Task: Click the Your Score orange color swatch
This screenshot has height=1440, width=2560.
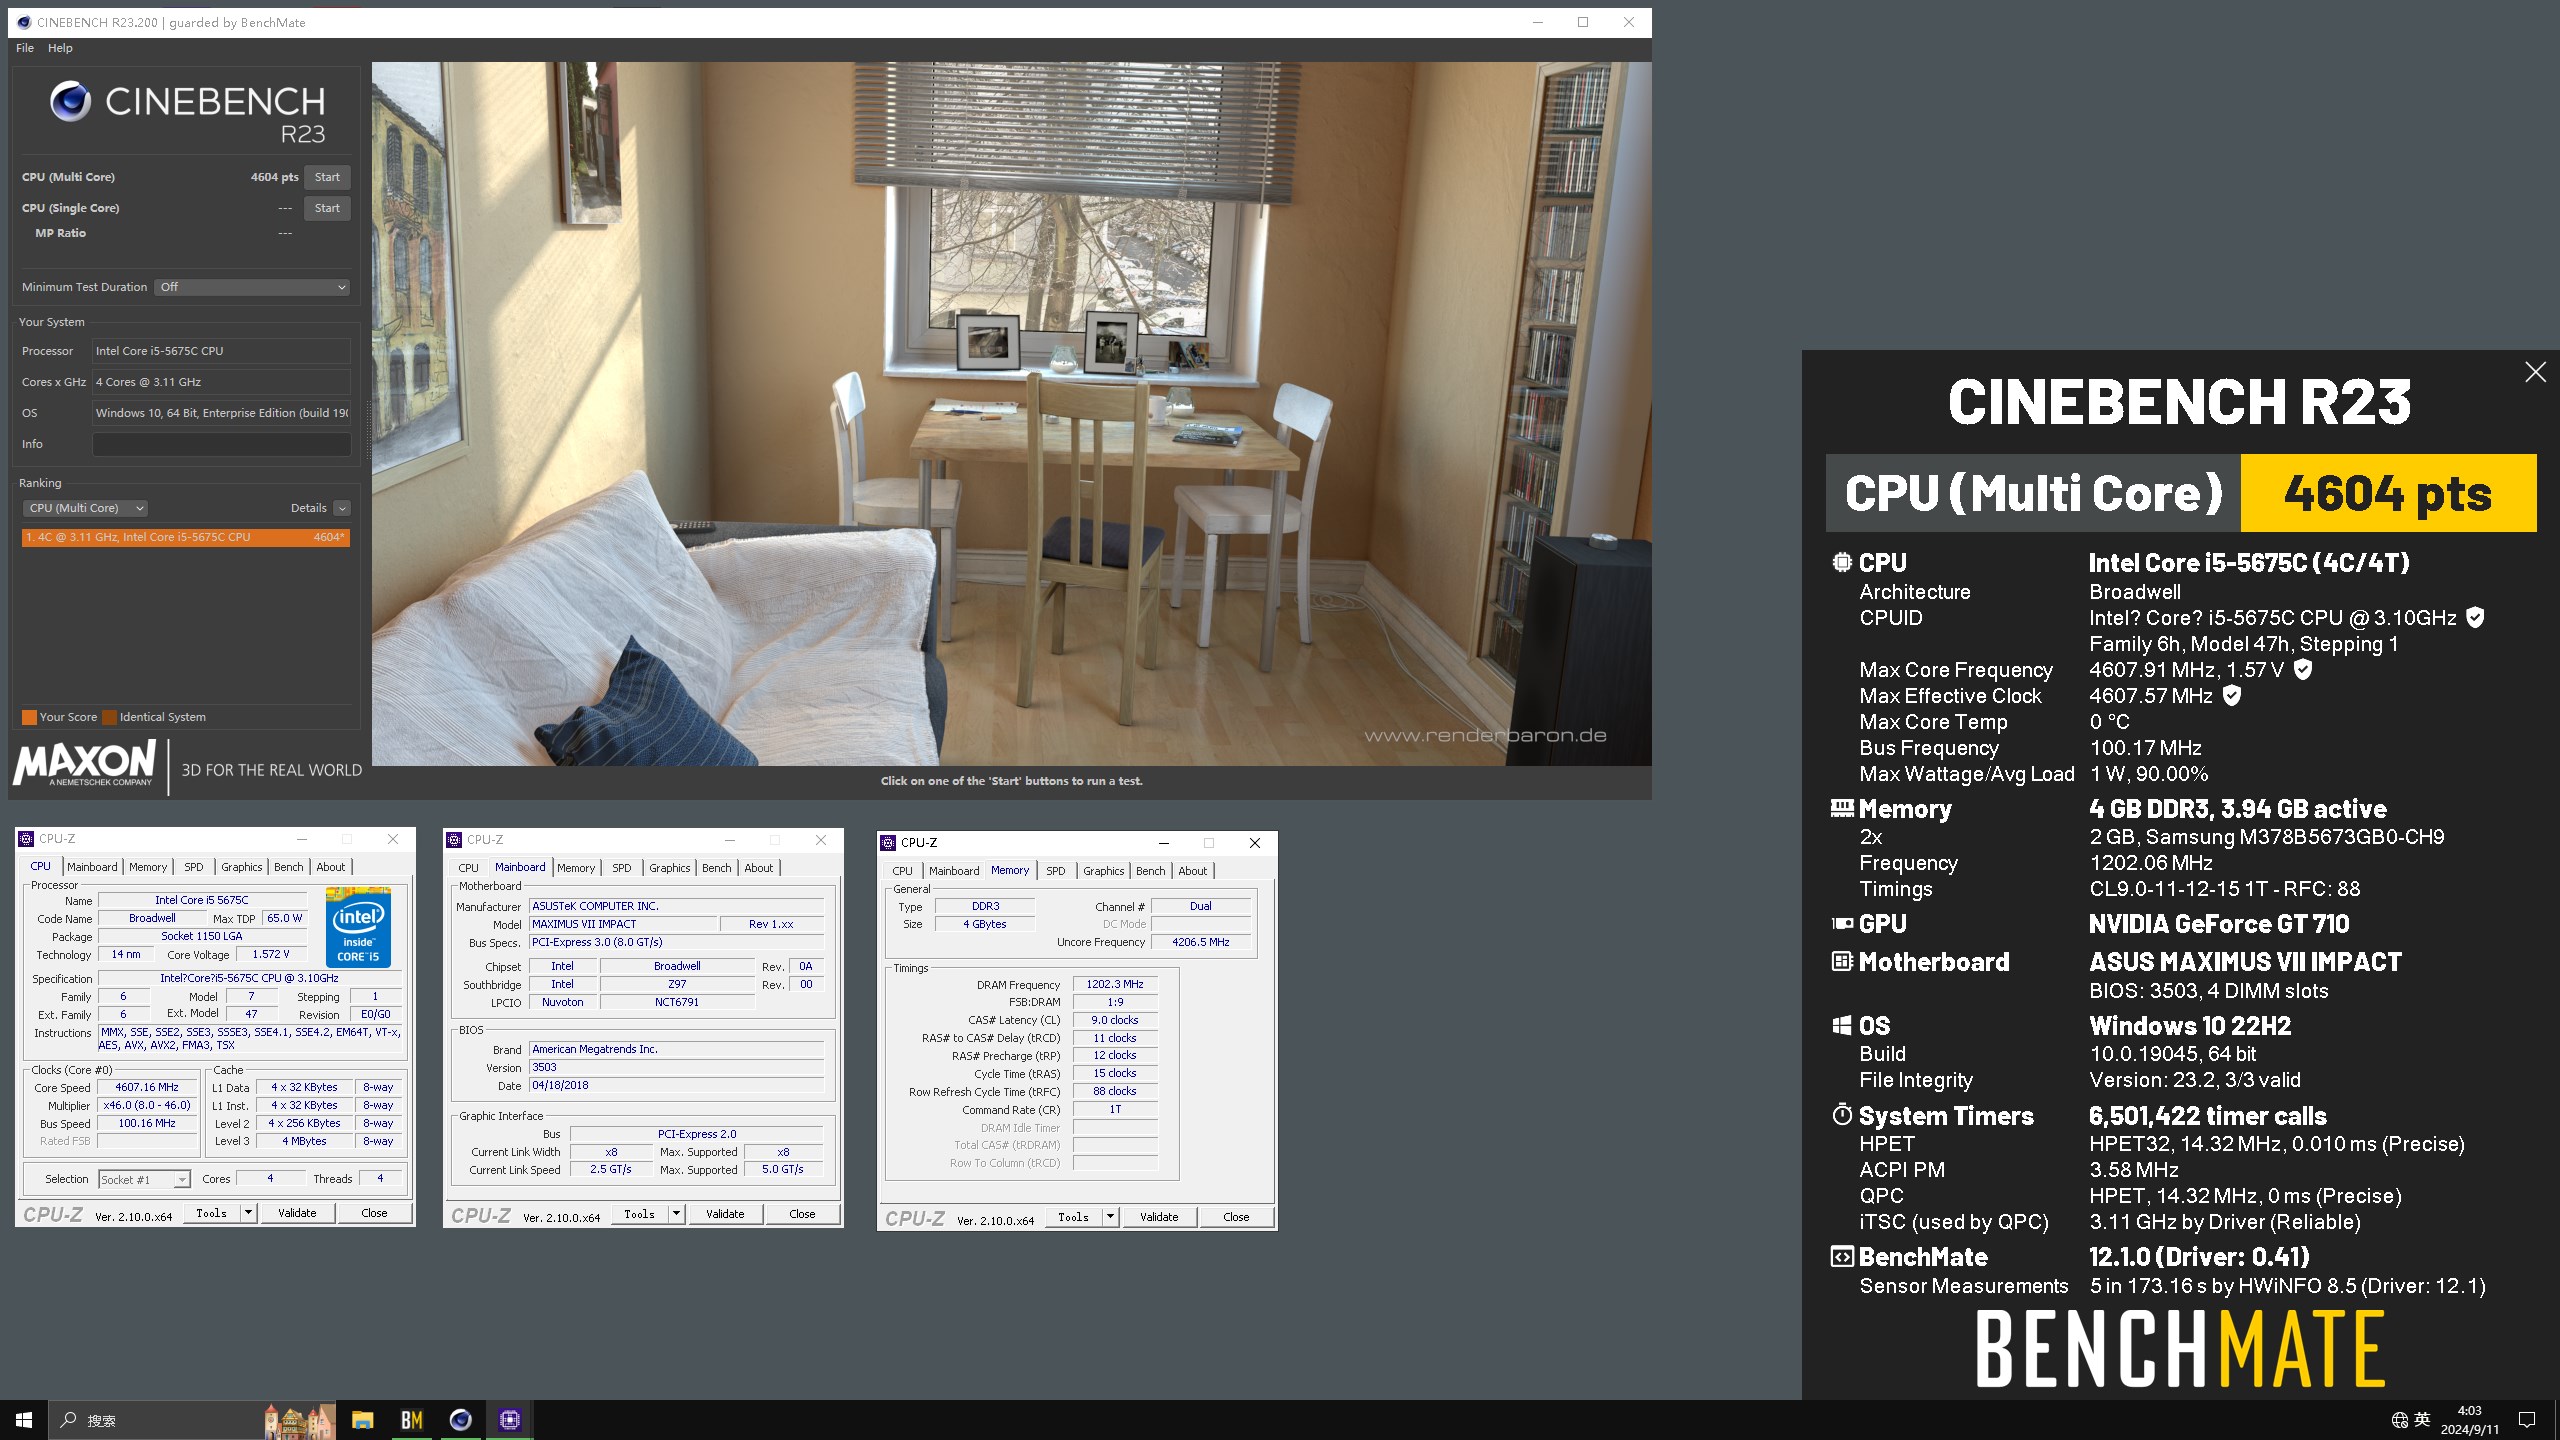Action: pos(30,717)
